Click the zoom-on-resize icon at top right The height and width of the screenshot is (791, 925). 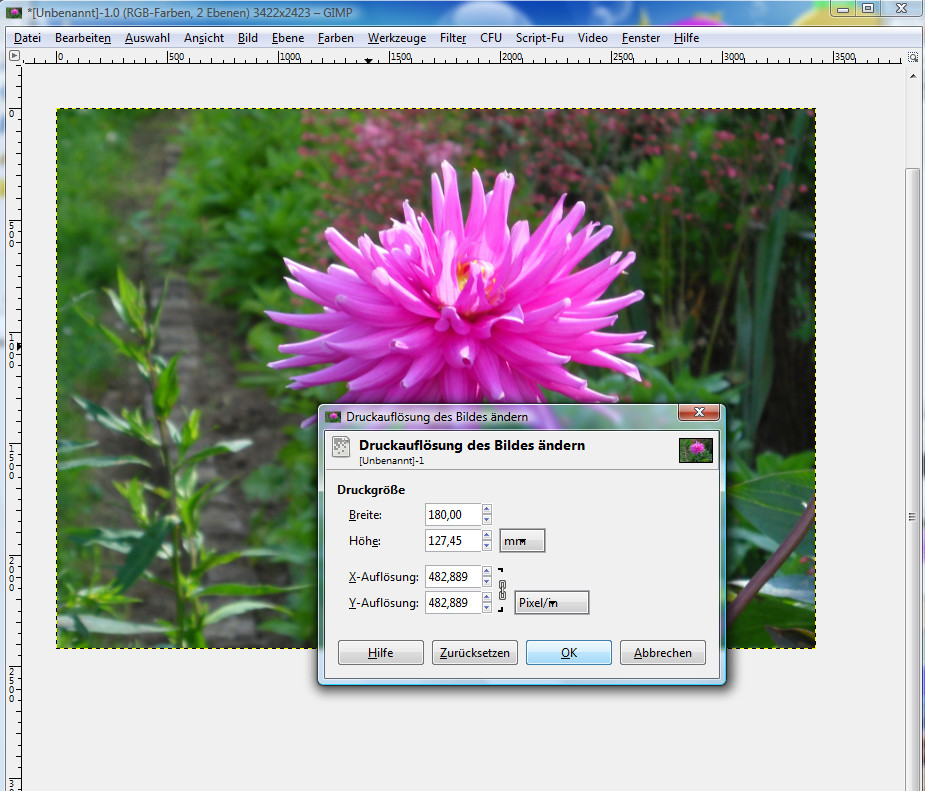tap(913, 56)
